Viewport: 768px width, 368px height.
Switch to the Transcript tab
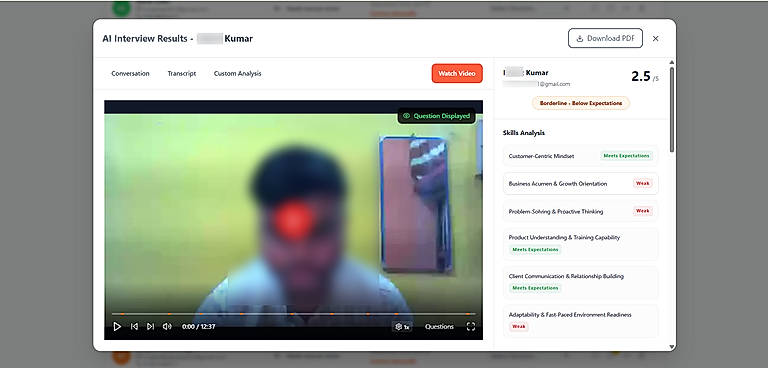pyautogui.click(x=182, y=74)
